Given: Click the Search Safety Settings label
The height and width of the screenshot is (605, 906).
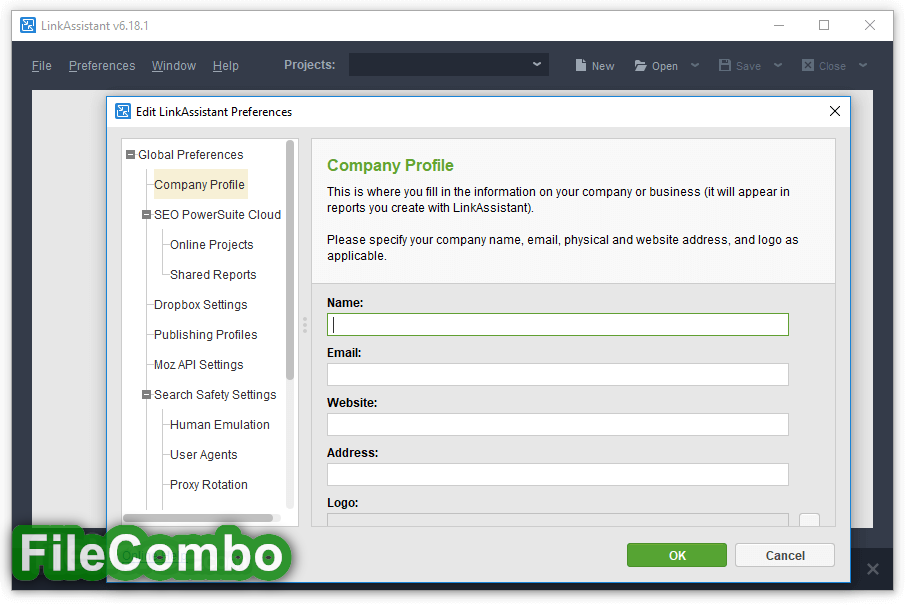Looking at the screenshot, I should pos(215,395).
